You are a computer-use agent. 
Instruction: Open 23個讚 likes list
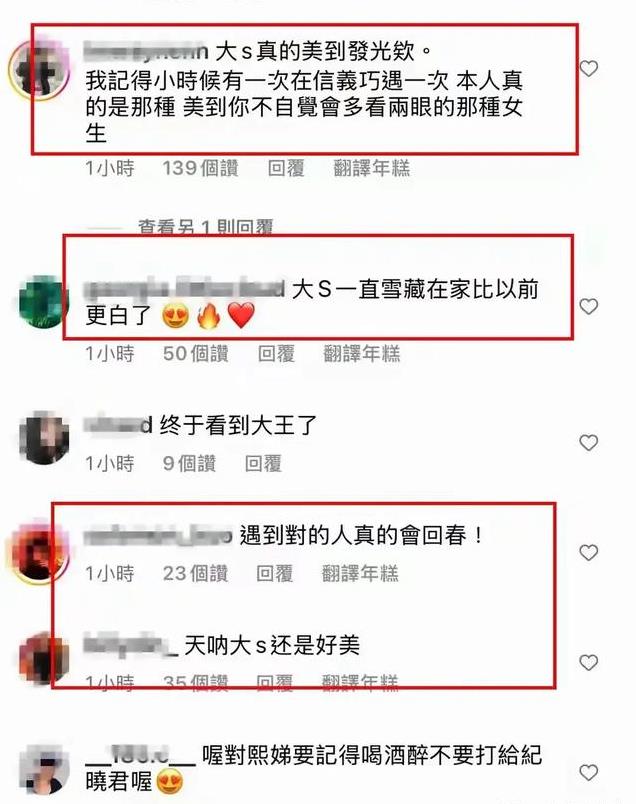[x=195, y=573]
